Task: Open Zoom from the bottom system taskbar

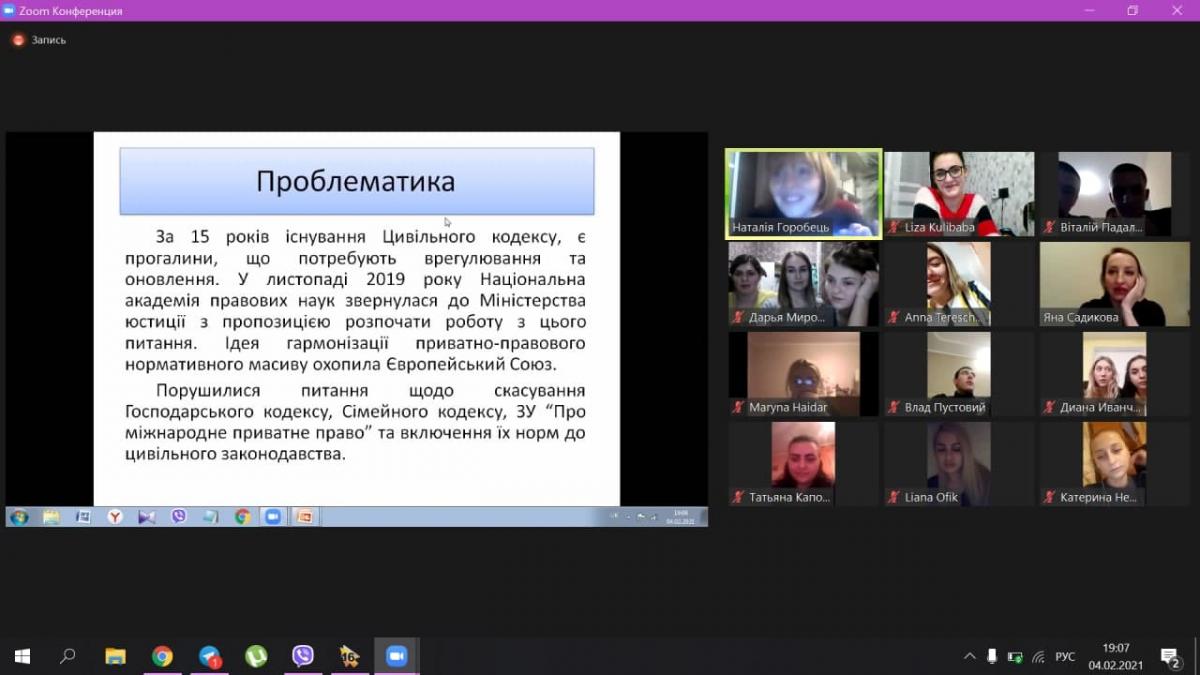Action: click(396, 656)
